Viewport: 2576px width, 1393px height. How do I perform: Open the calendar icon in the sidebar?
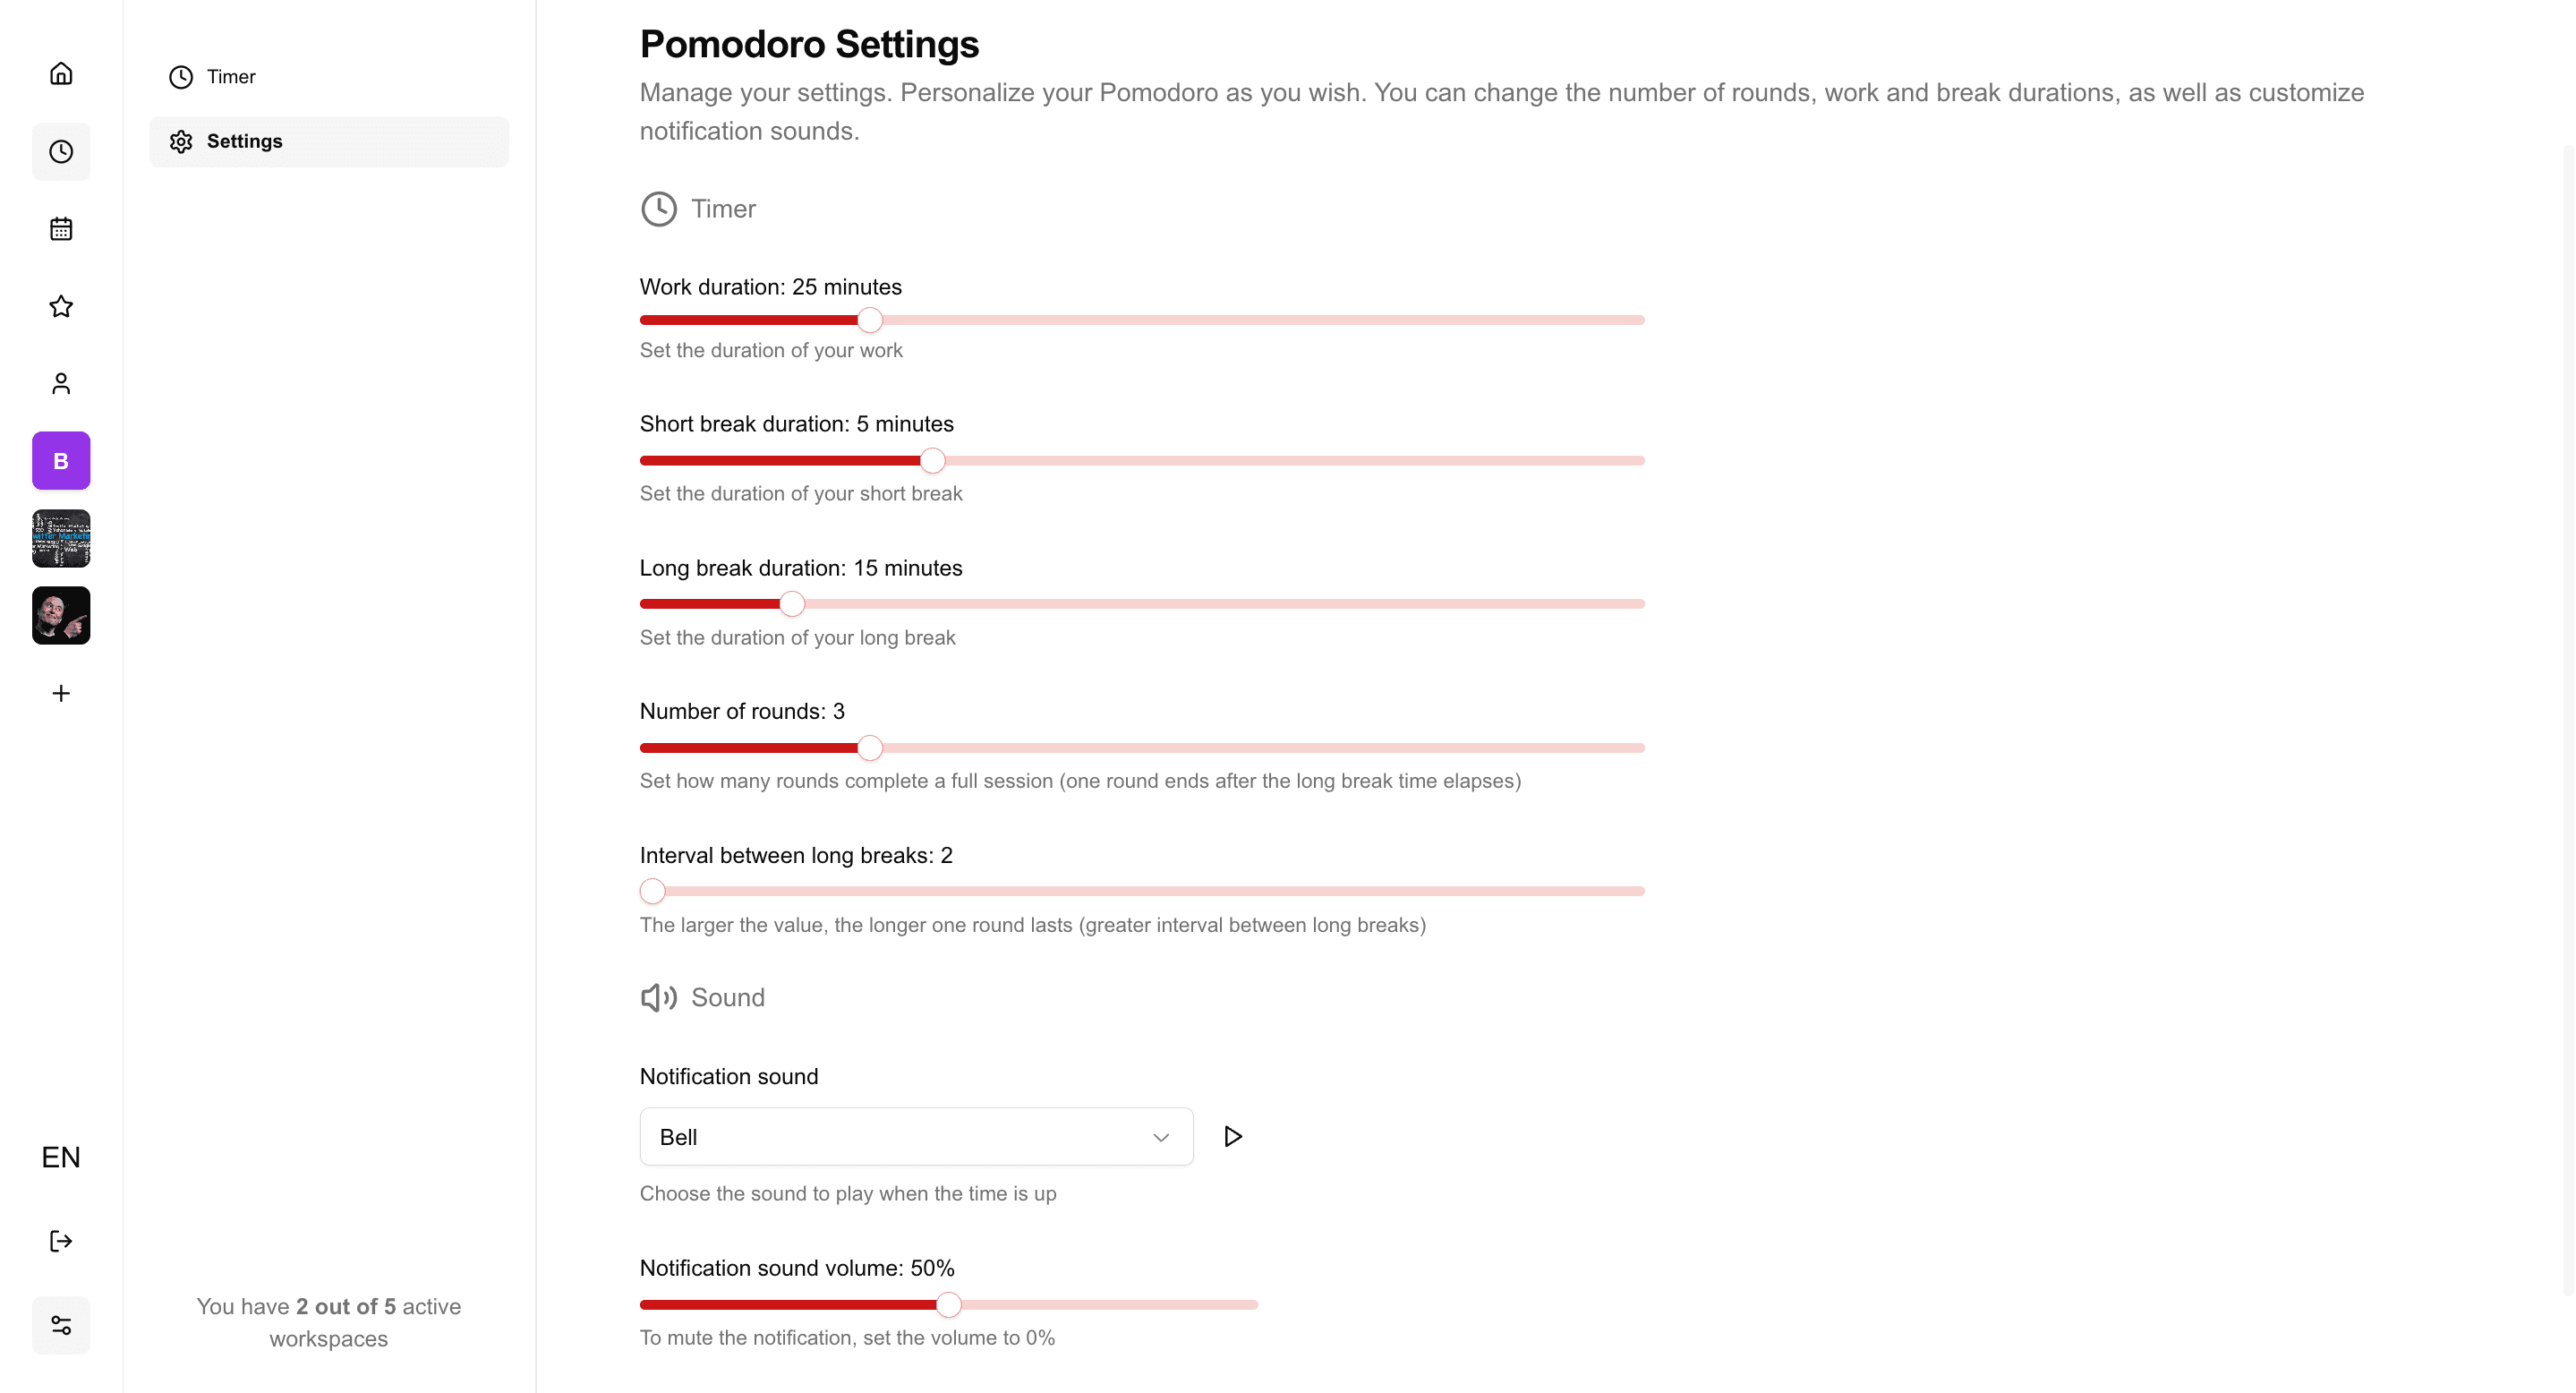(x=60, y=229)
